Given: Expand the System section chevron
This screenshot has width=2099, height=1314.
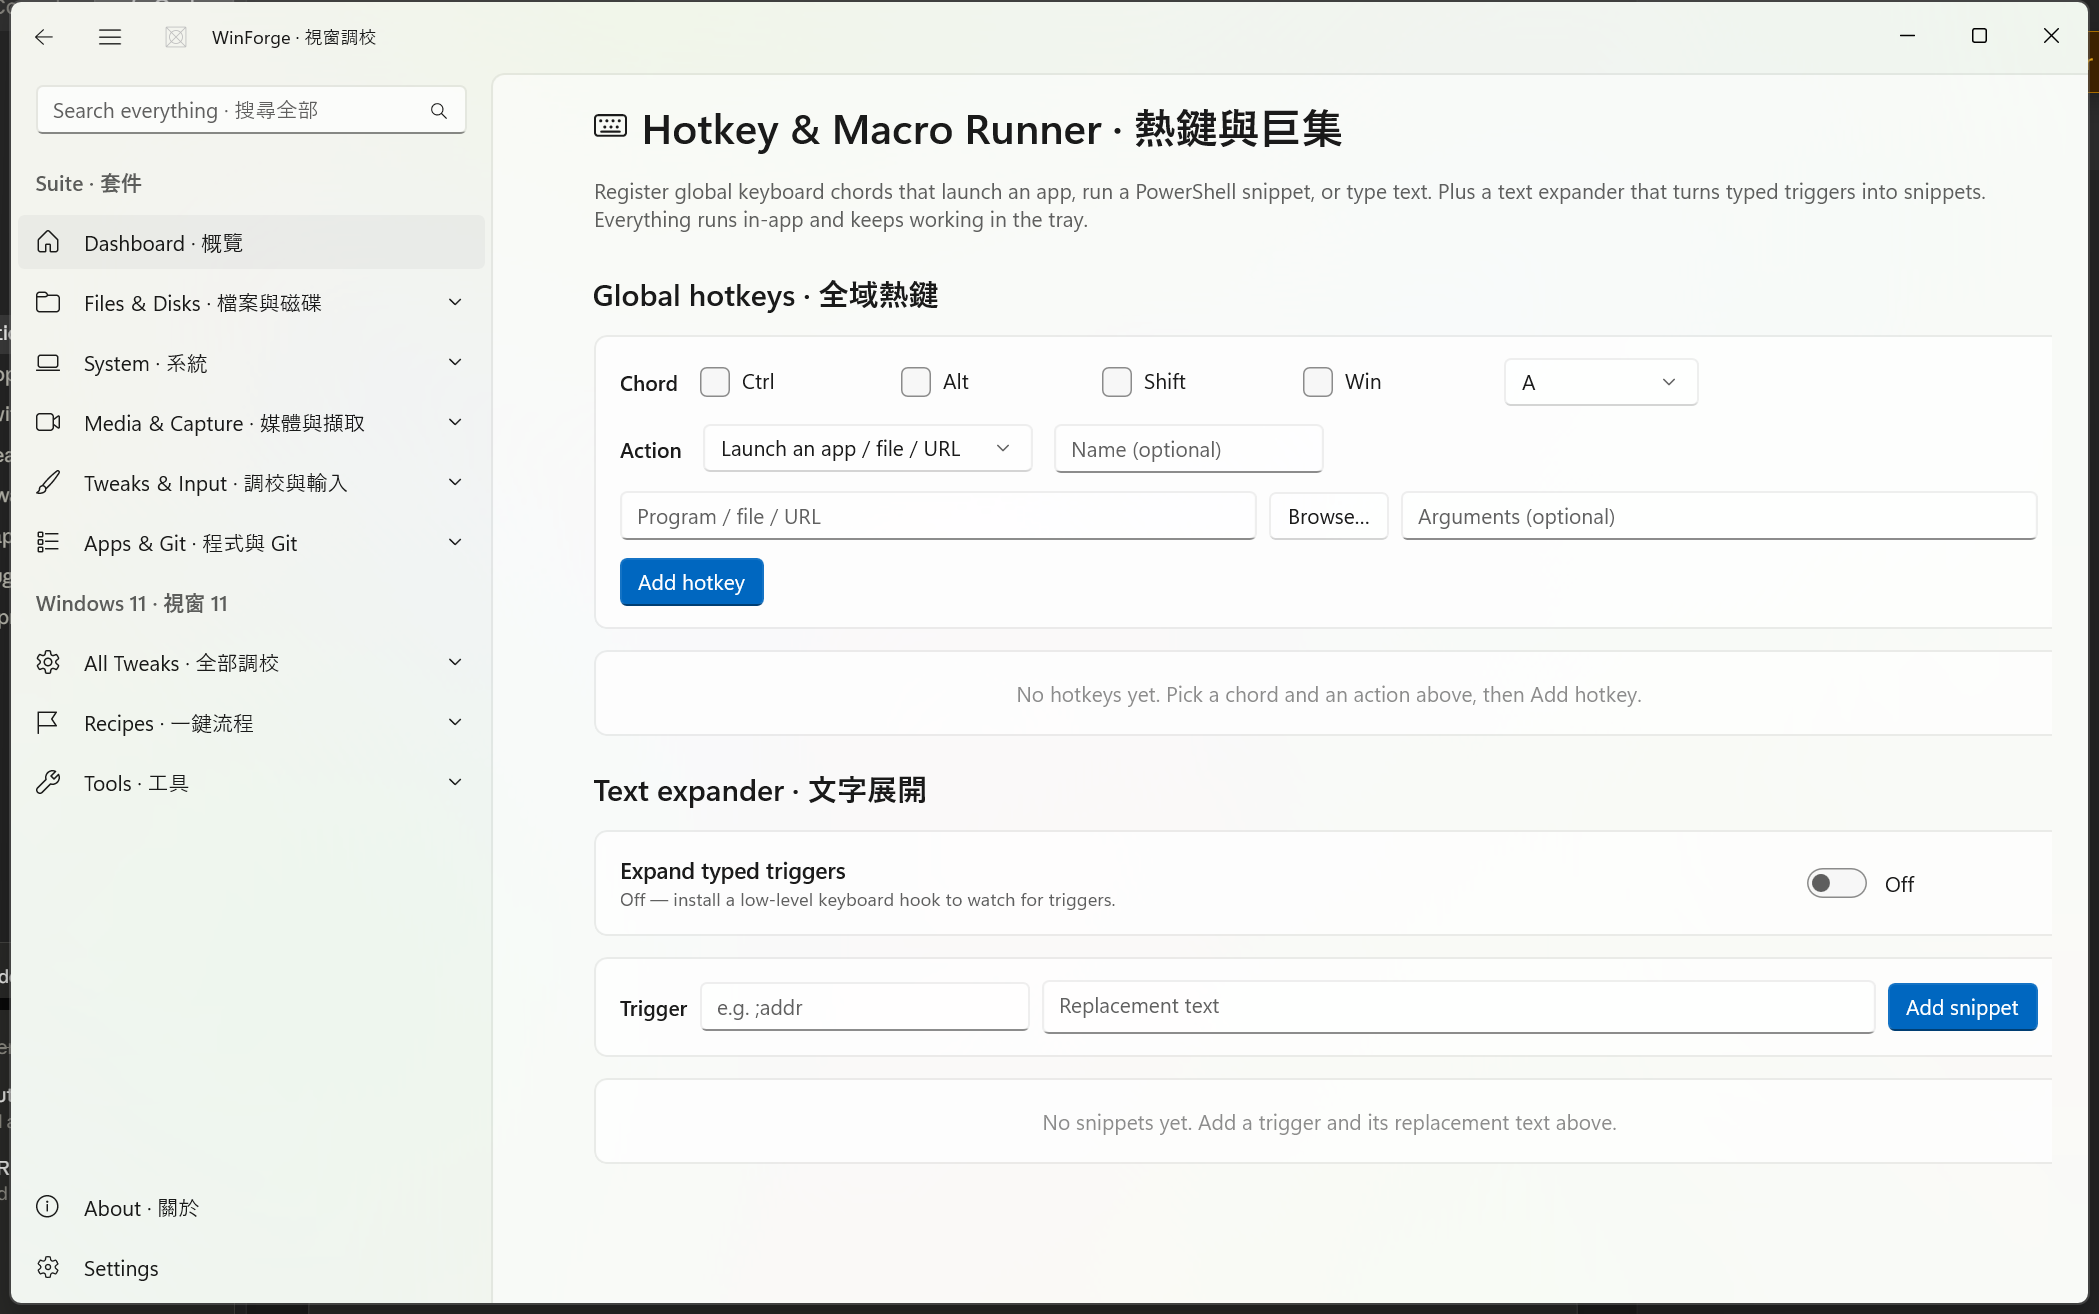Looking at the screenshot, I should pyautogui.click(x=455, y=362).
